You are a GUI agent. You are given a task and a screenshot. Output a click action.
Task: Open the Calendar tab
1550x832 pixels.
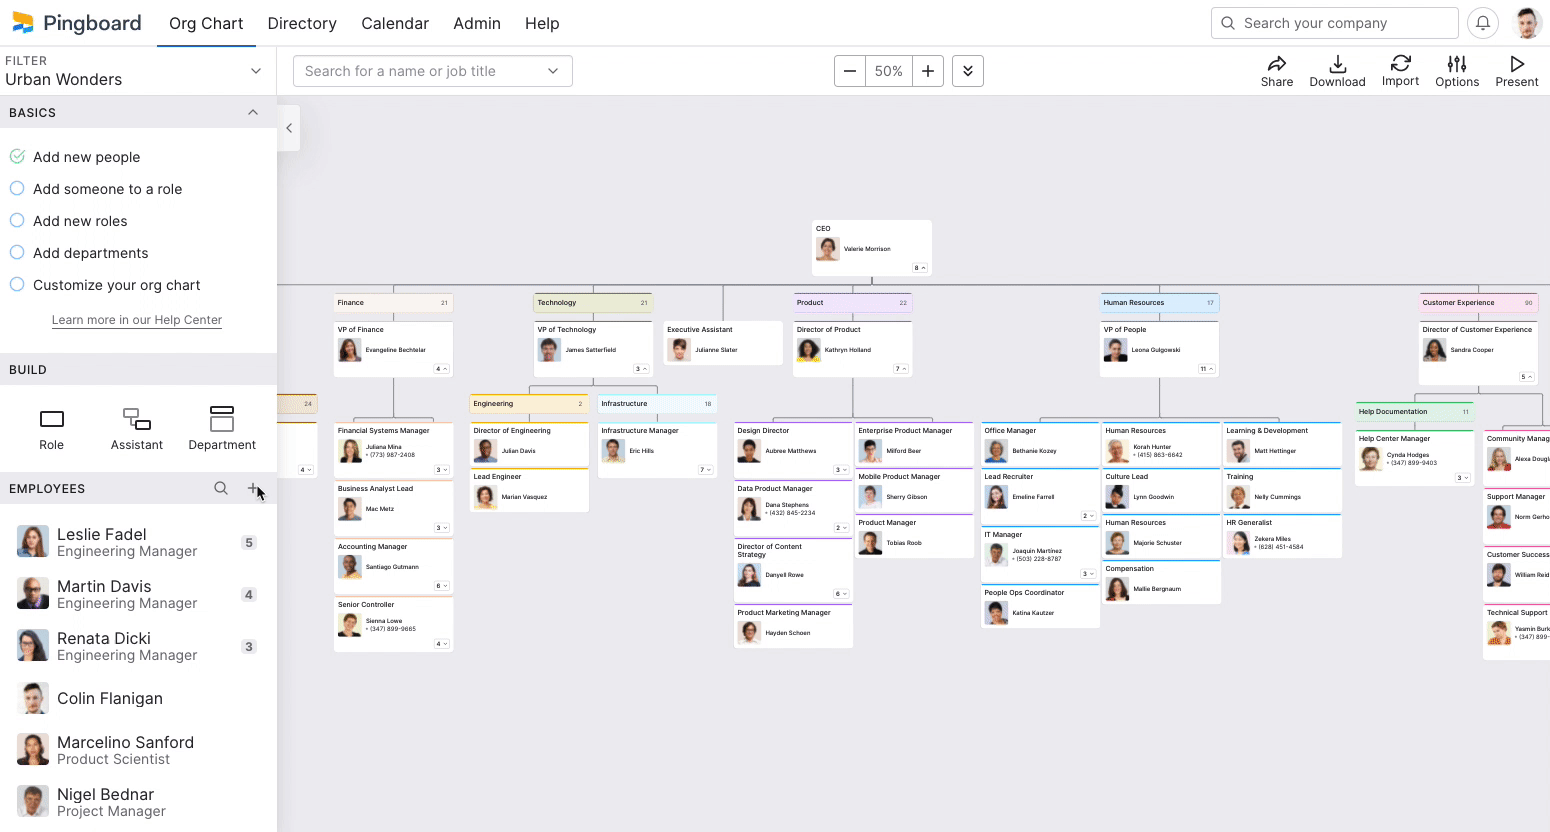(395, 23)
